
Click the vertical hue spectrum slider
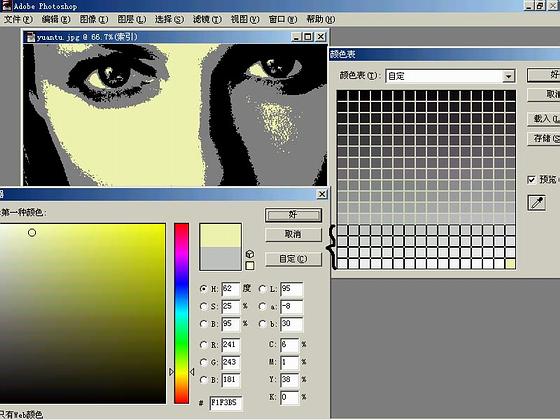(181, 313)
